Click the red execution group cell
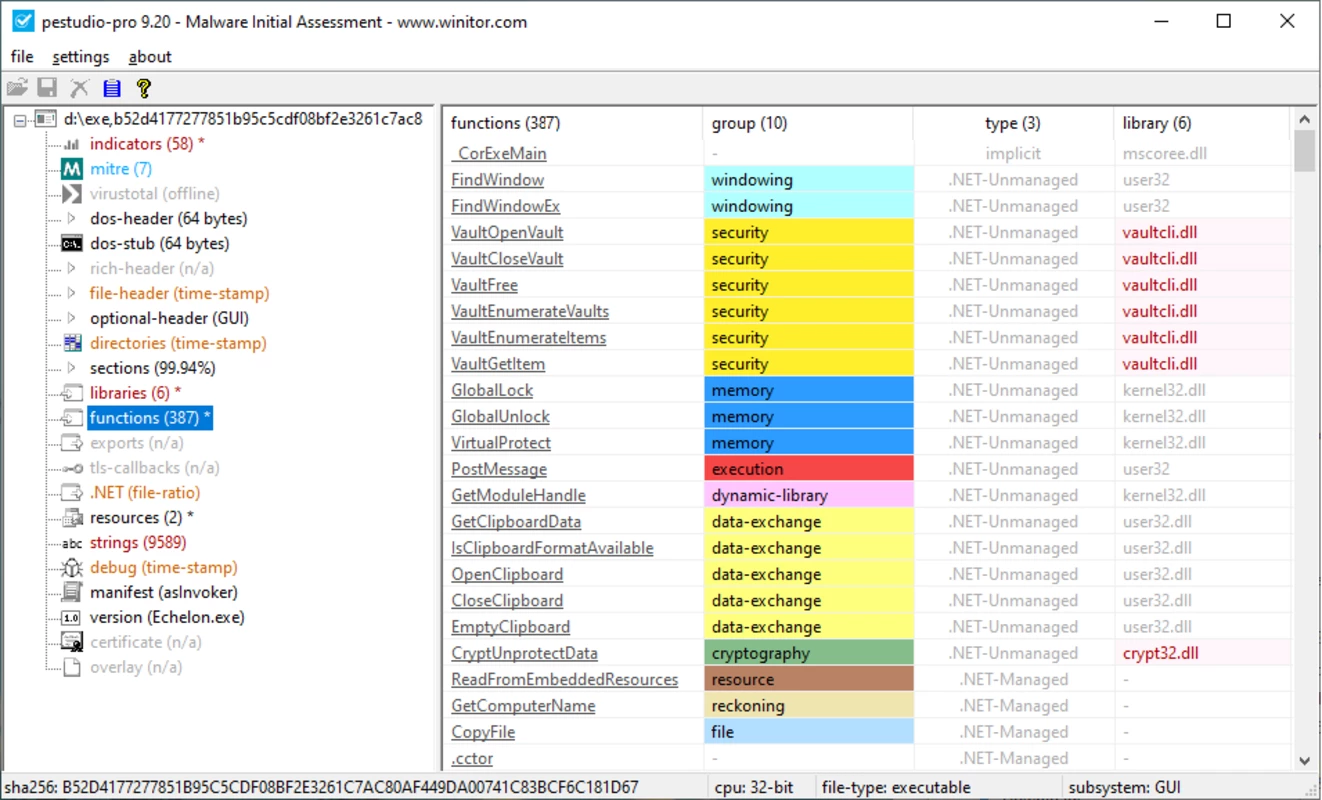Screen dimensions: 1322x800 (x=809, y=469)
